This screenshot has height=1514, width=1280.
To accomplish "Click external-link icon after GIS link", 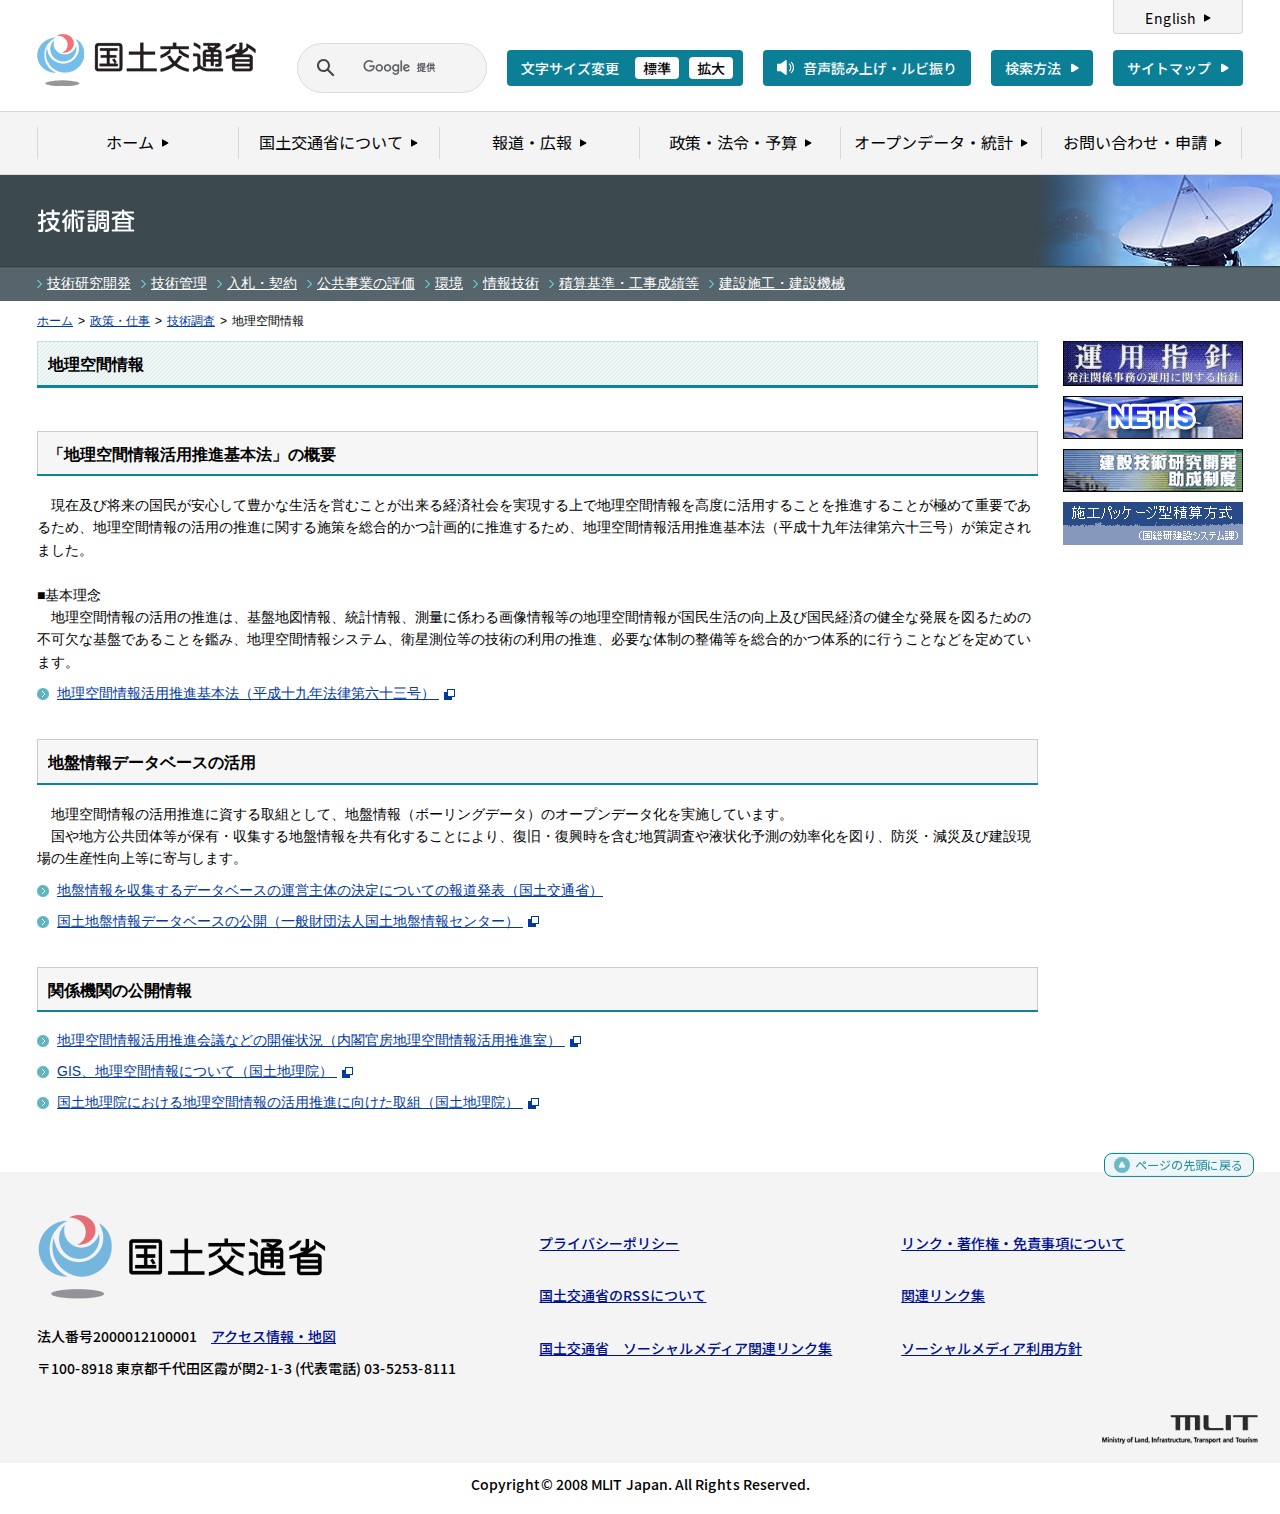I will 348,1072.
